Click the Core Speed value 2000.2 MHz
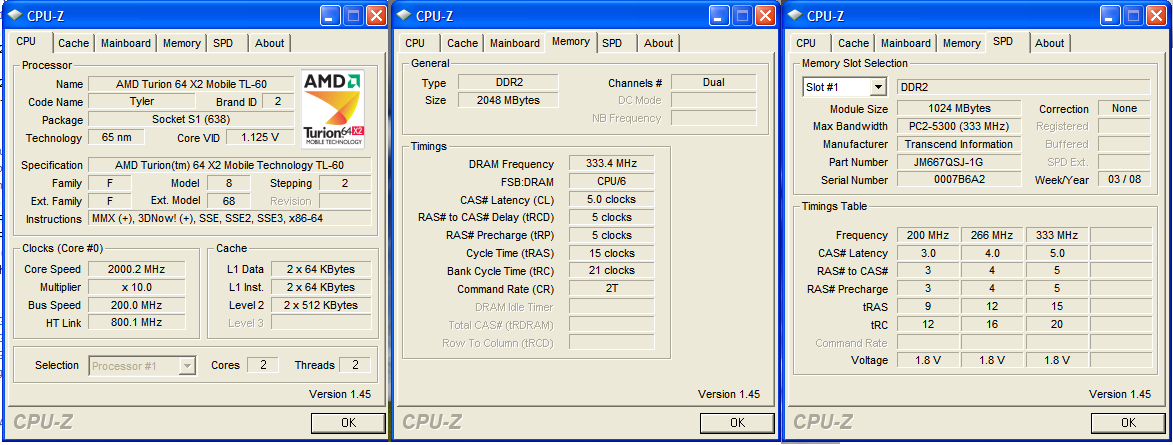The image size is (1173, 445). (136, 269)
